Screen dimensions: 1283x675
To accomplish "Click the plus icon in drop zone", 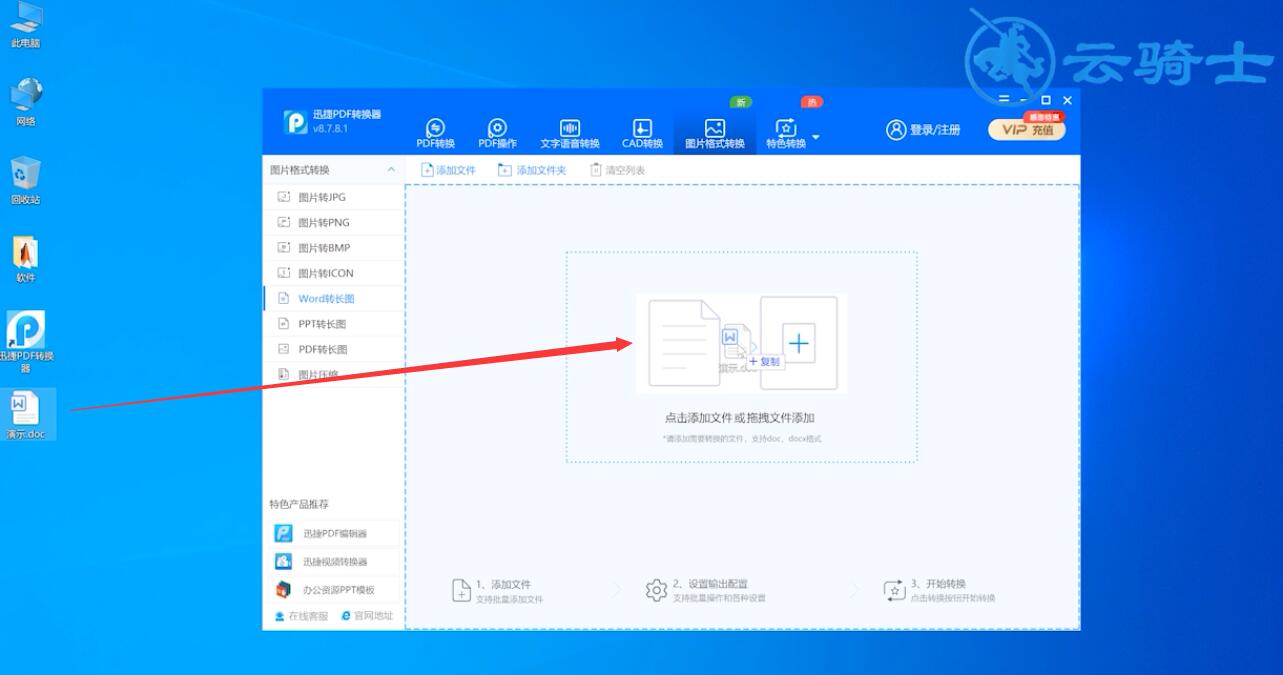I will 799,343.
